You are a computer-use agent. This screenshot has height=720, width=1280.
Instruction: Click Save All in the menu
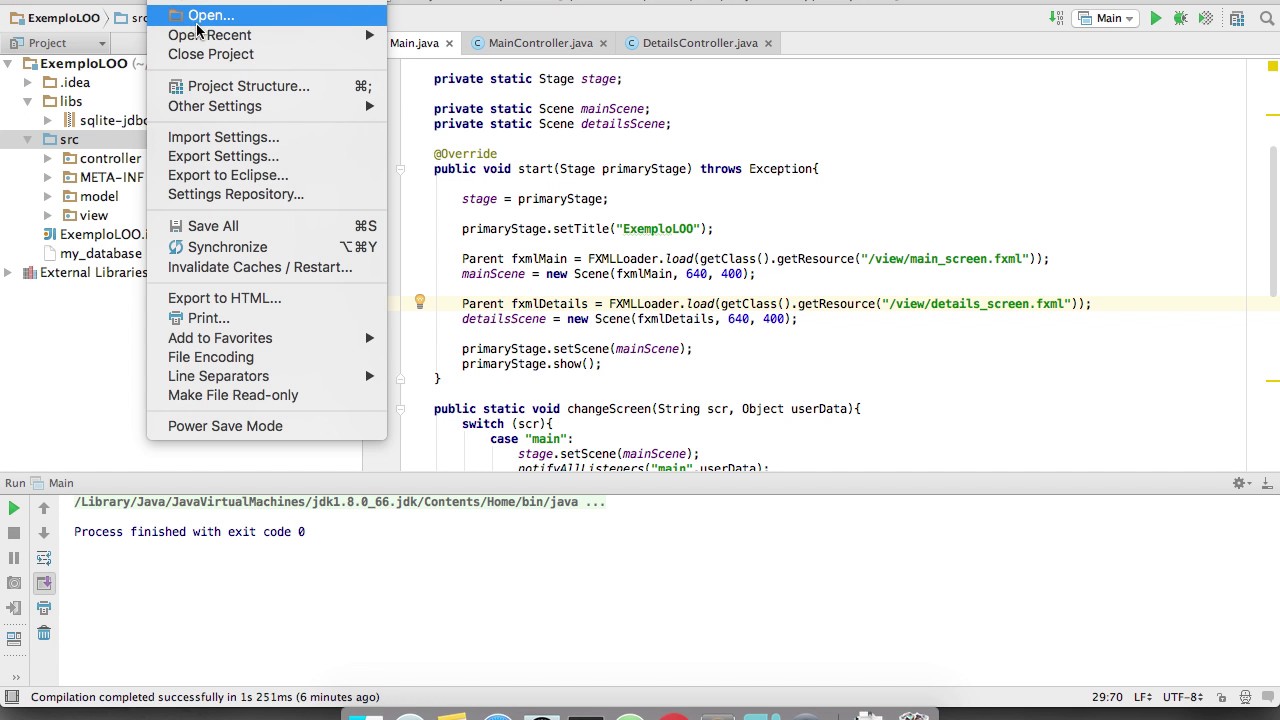coord(266,226)
